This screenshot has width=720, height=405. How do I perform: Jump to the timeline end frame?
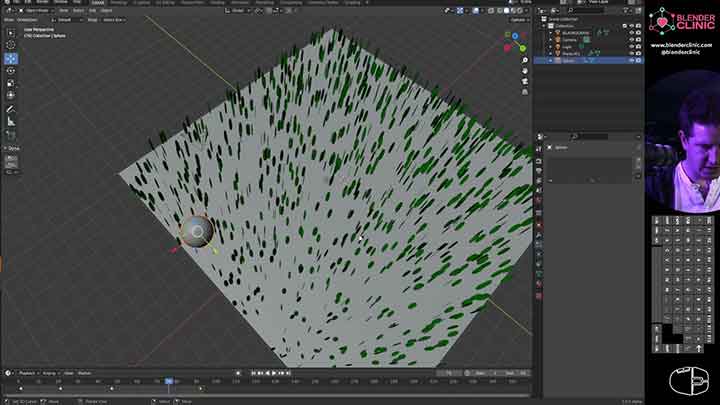(288, 373)
